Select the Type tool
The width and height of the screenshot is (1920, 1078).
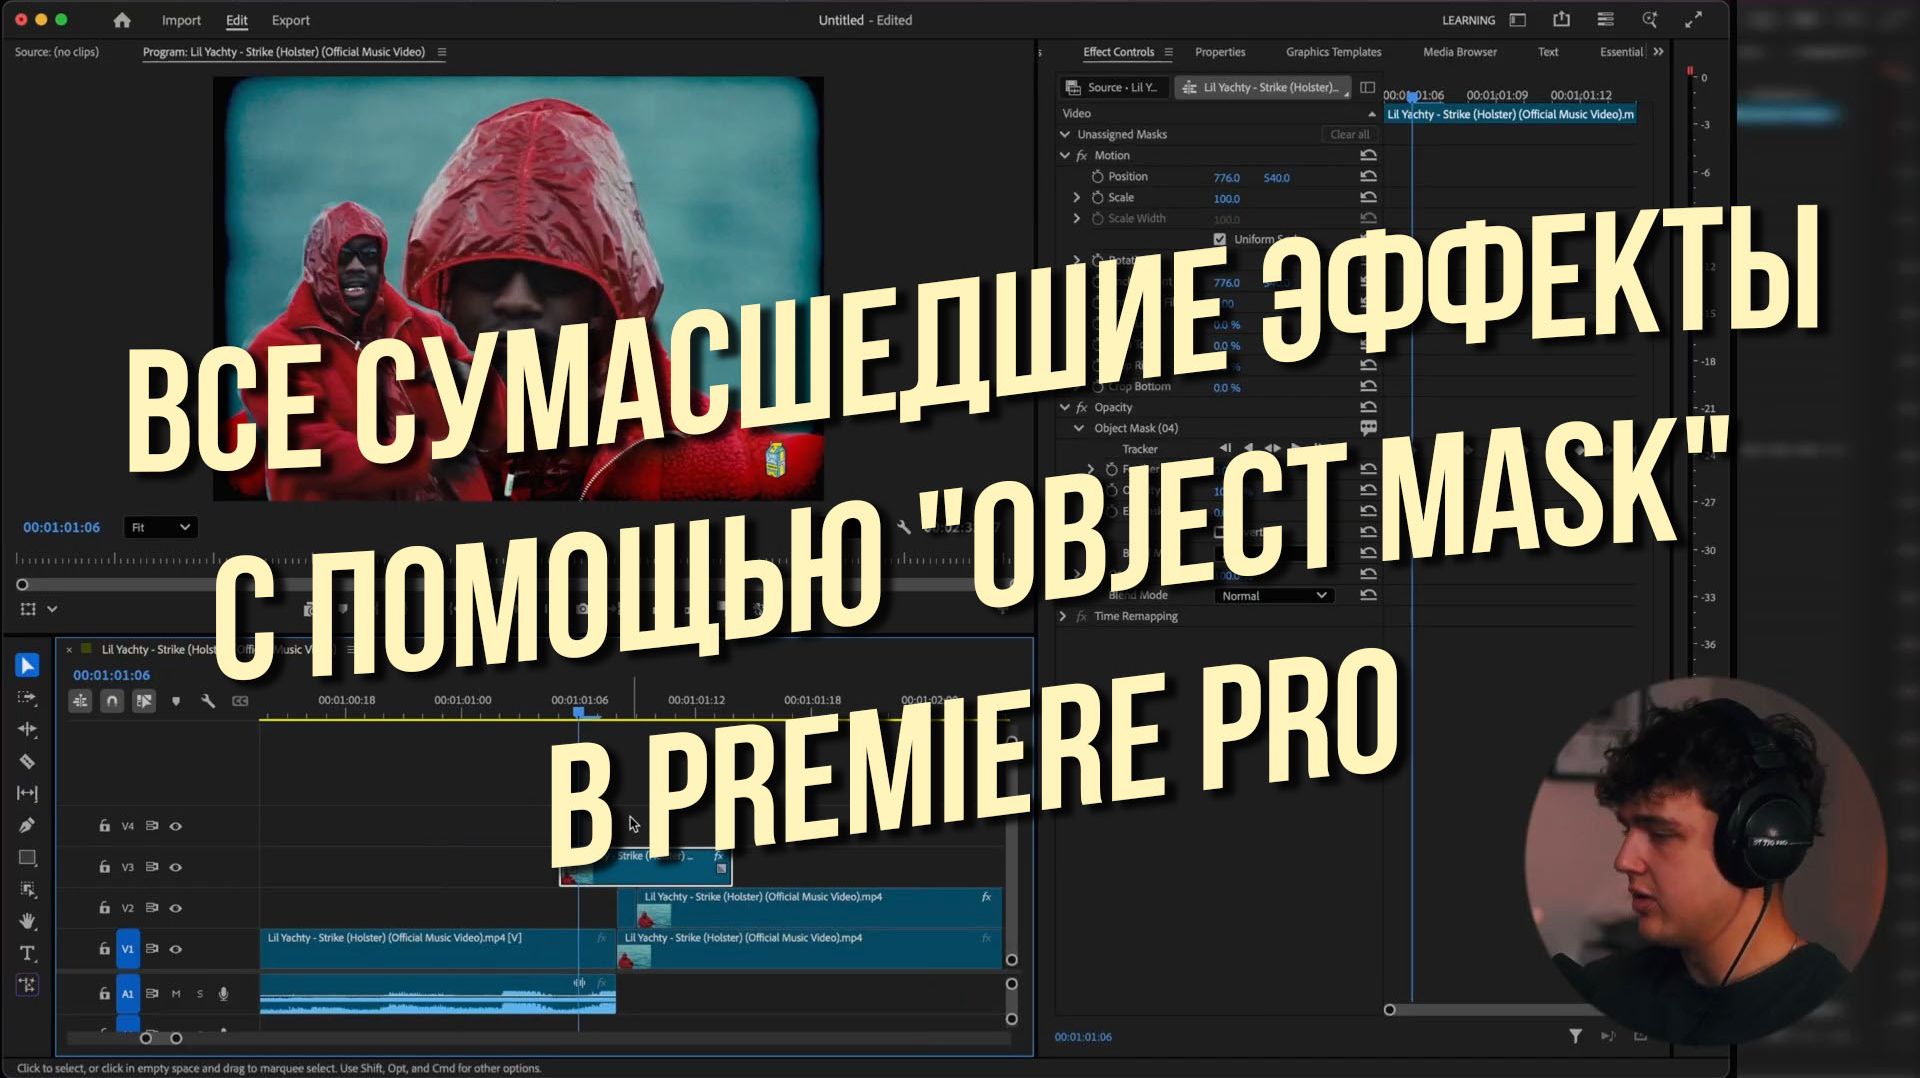click(x=28, y=953)
